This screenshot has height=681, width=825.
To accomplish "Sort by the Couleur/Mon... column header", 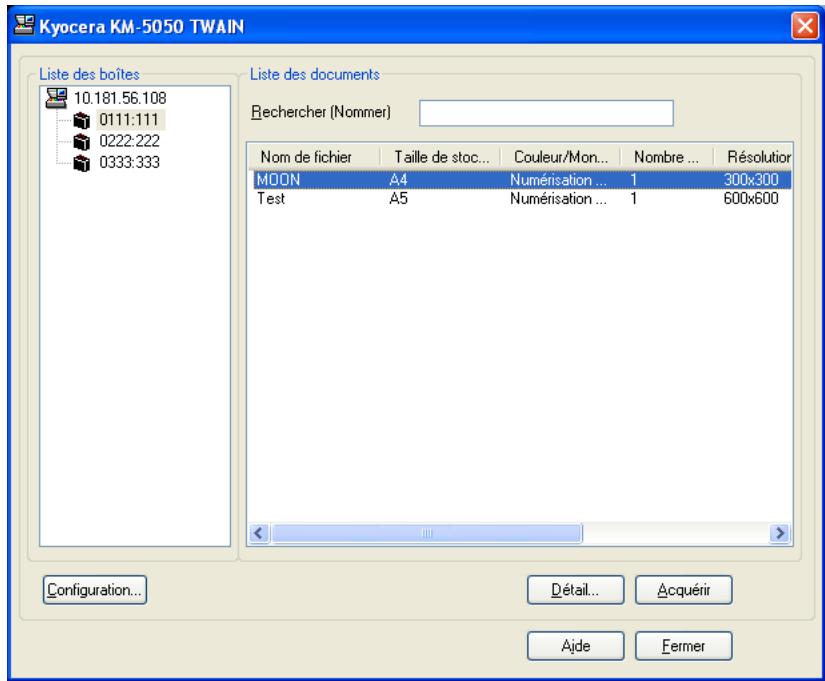I will [x=561, y=157].
